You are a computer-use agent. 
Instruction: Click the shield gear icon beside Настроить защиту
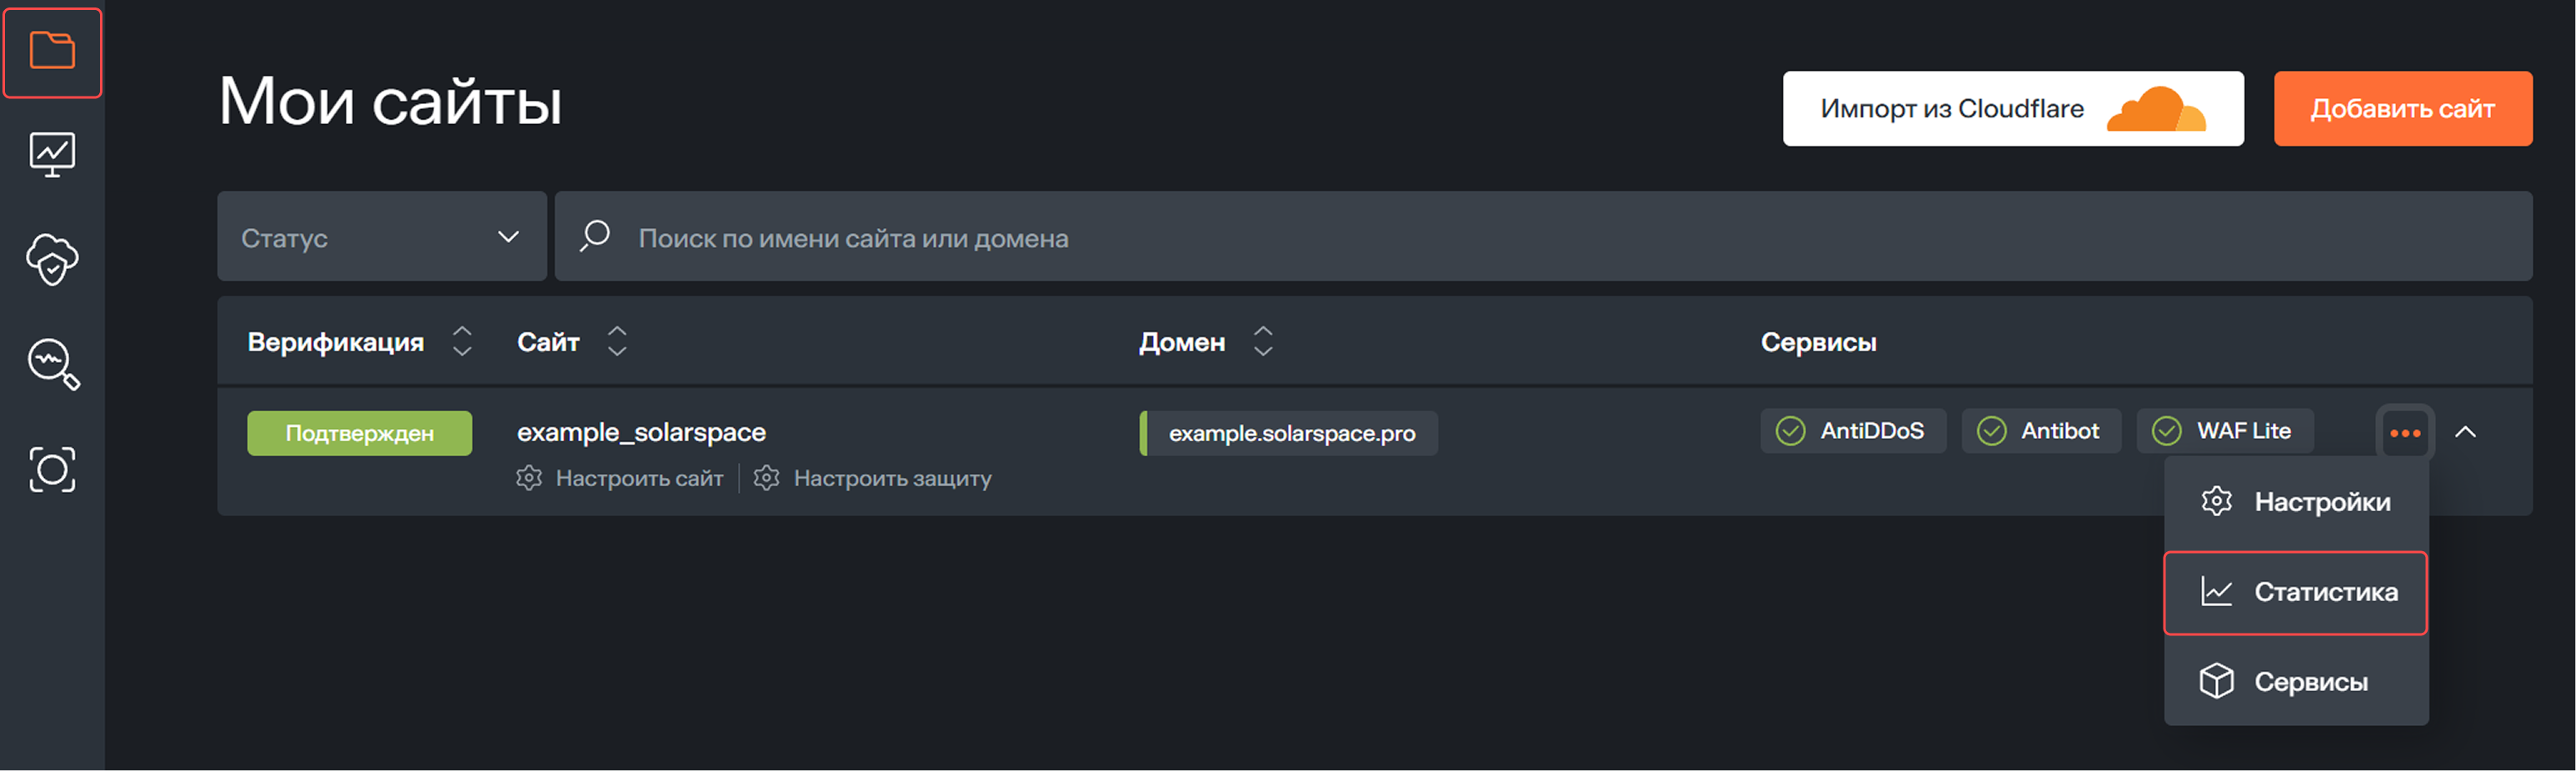pos(767,478)
